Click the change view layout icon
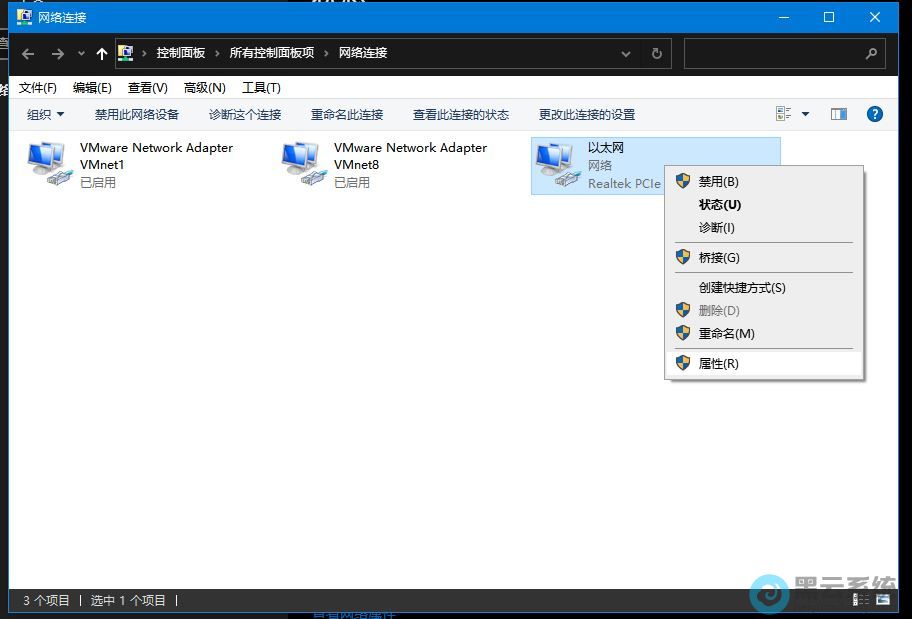Viewport: 912px width, 619px height. click(784, 114)
